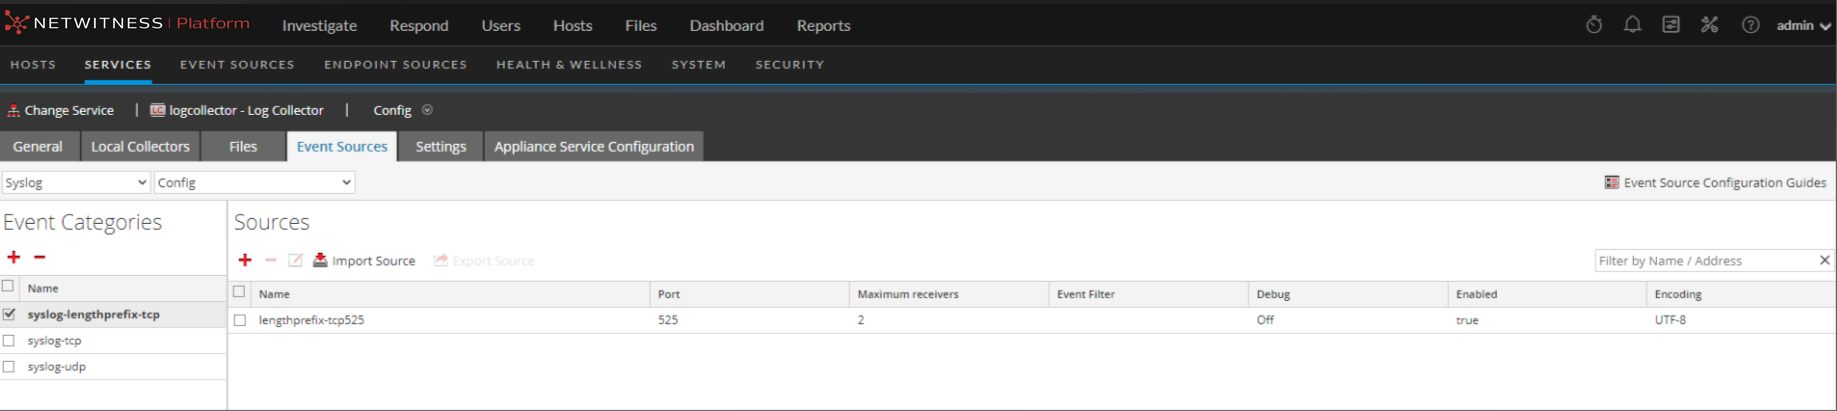Click the Change Service icon
This screenshot has height=411, width=1837.
13,110
